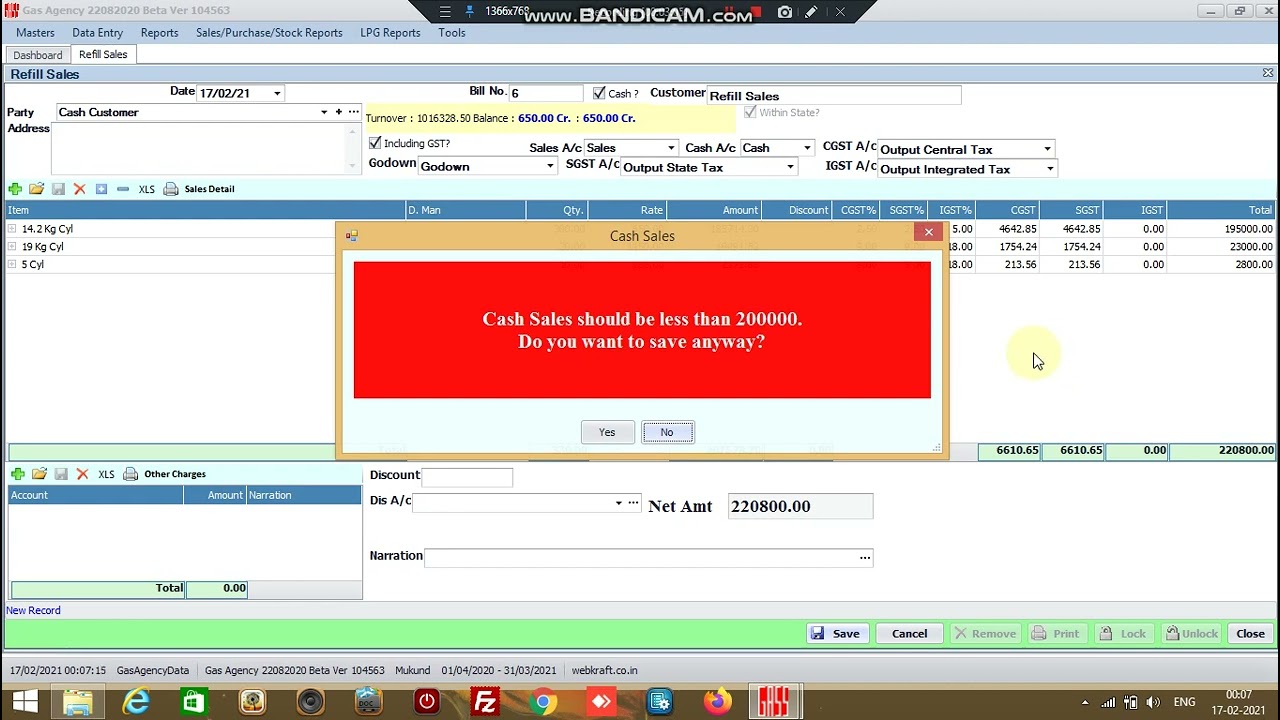
Task: Click the blue expand-all icon in items toolbar
Action: [101, 189]
